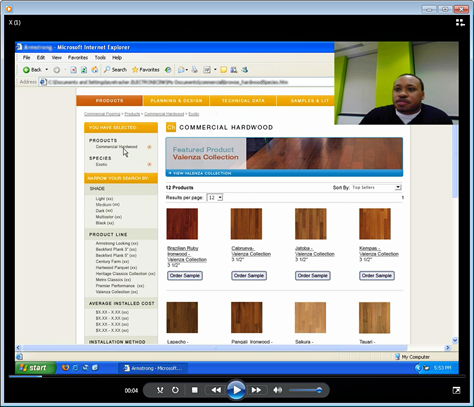
Task: Open the Results per page dropdown
Action: tap(215, 198)
